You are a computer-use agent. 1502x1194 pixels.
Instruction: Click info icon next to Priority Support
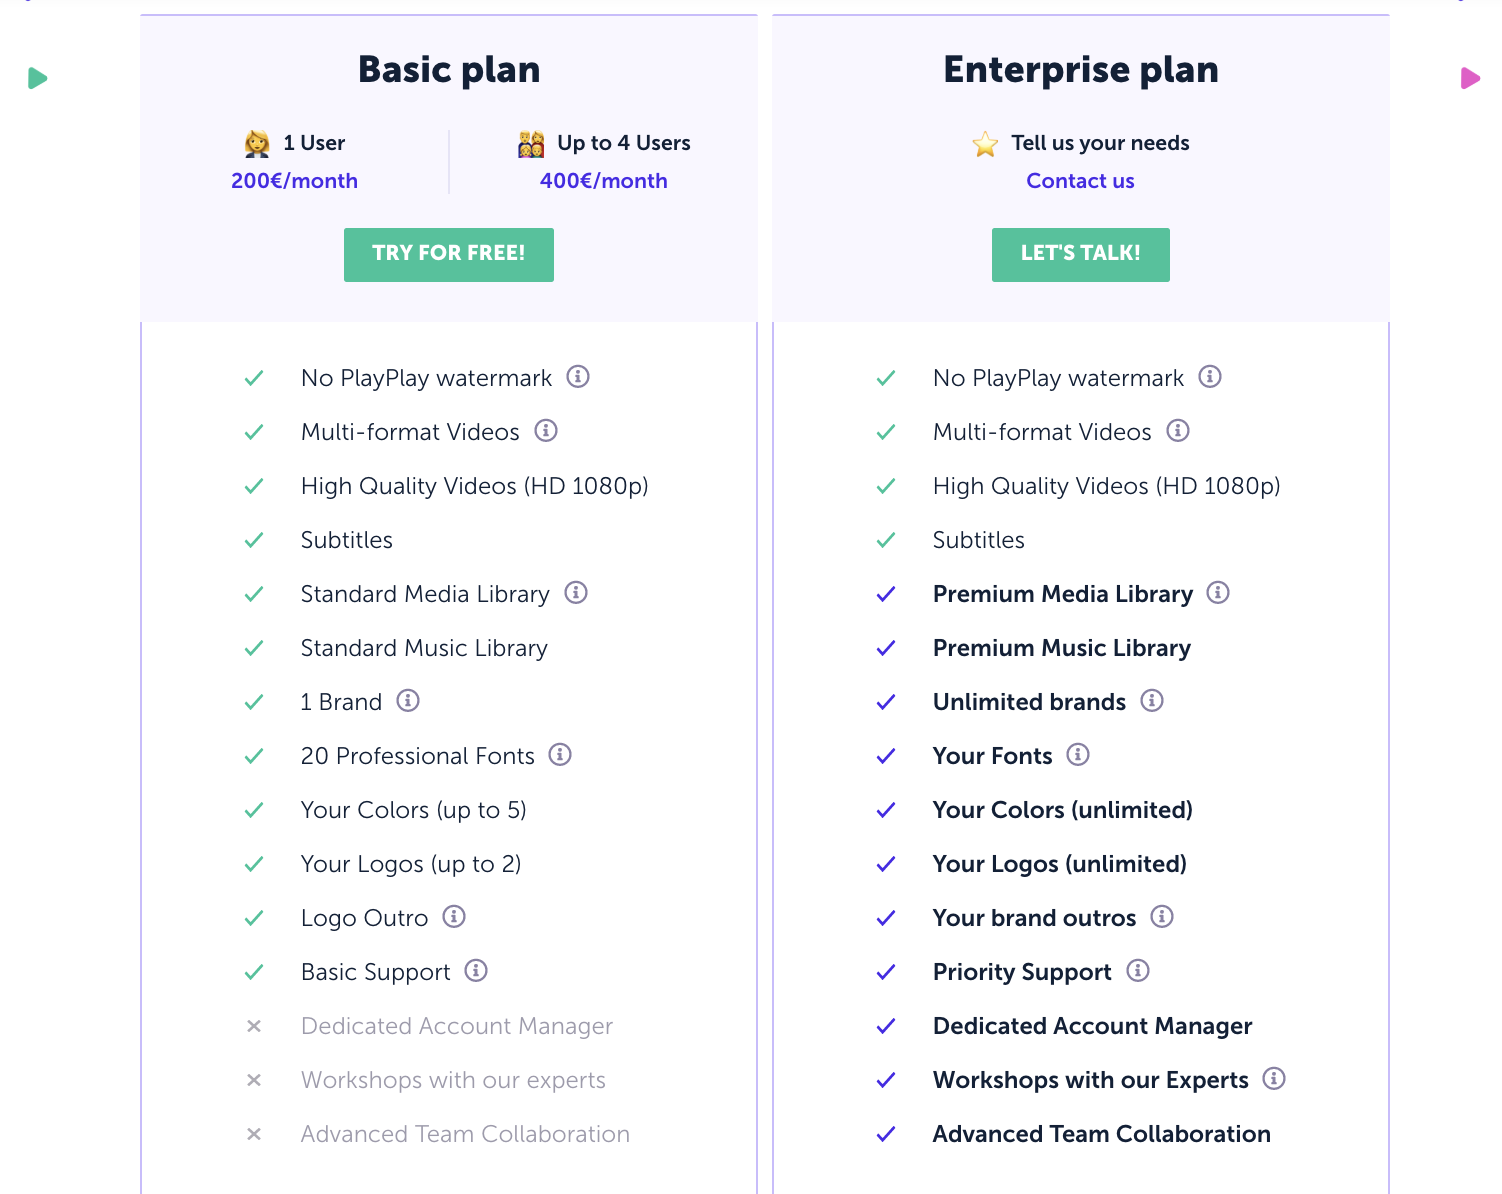coord(1138,971)
